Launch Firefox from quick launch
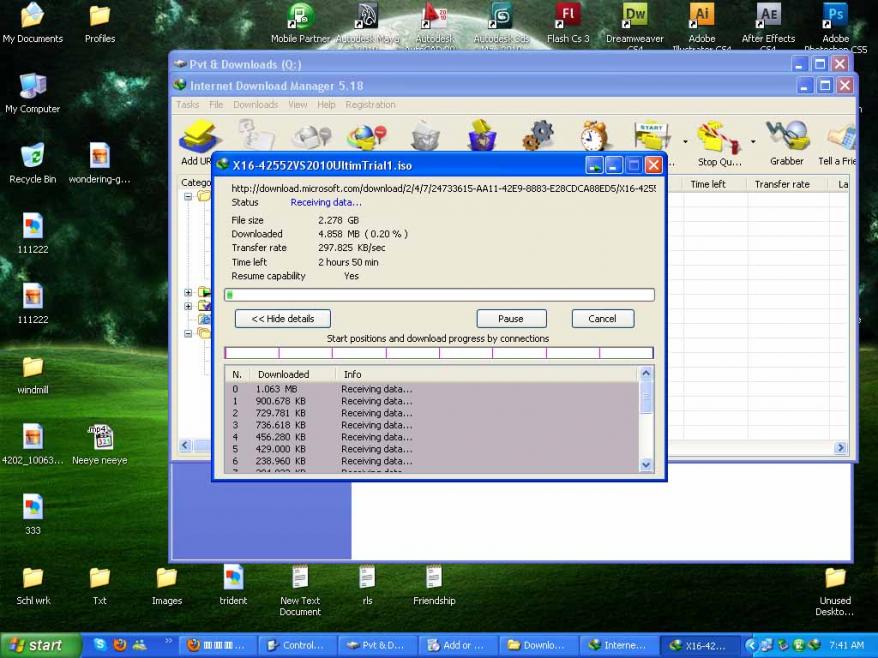Viewport: 878px width, 658px height. 120,645
